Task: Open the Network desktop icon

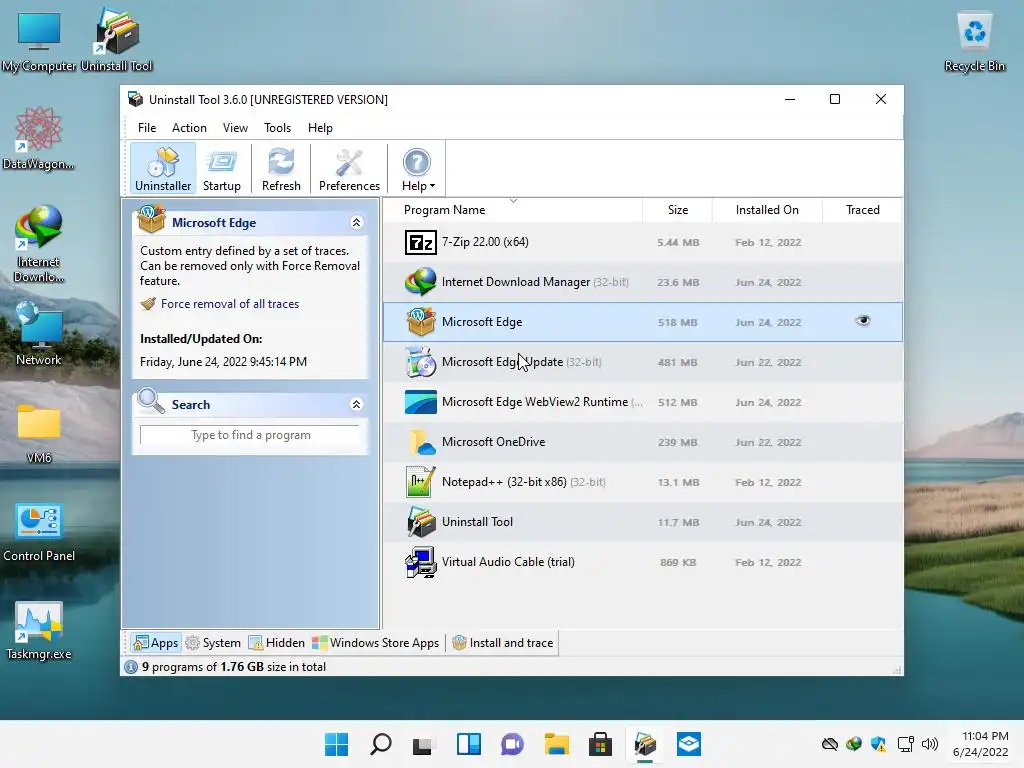Action: pos(39,334)
